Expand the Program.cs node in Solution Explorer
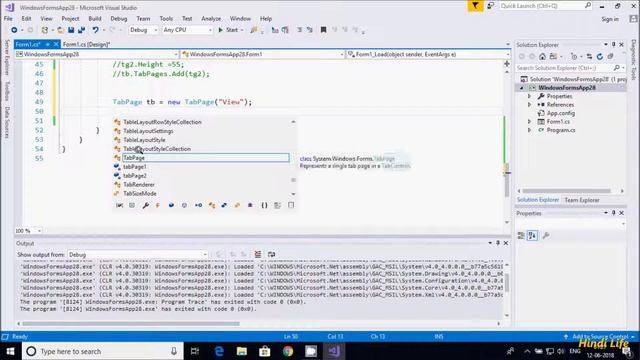The width and height of the screenshot is (640, 360). [x=529, y=130]
